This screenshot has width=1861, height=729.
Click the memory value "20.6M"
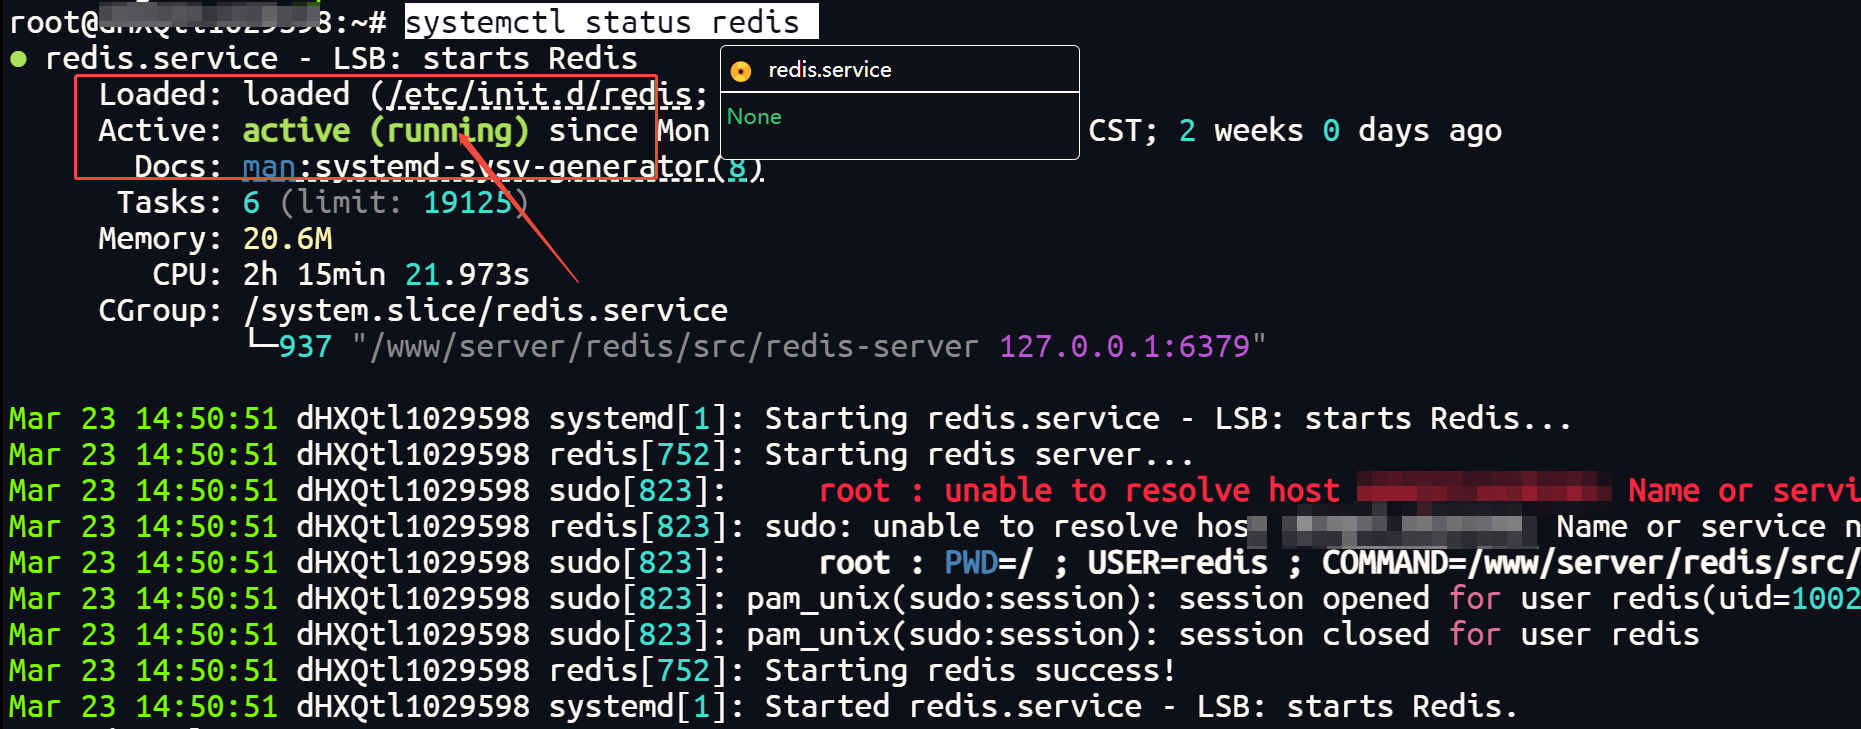pos(288,238)
